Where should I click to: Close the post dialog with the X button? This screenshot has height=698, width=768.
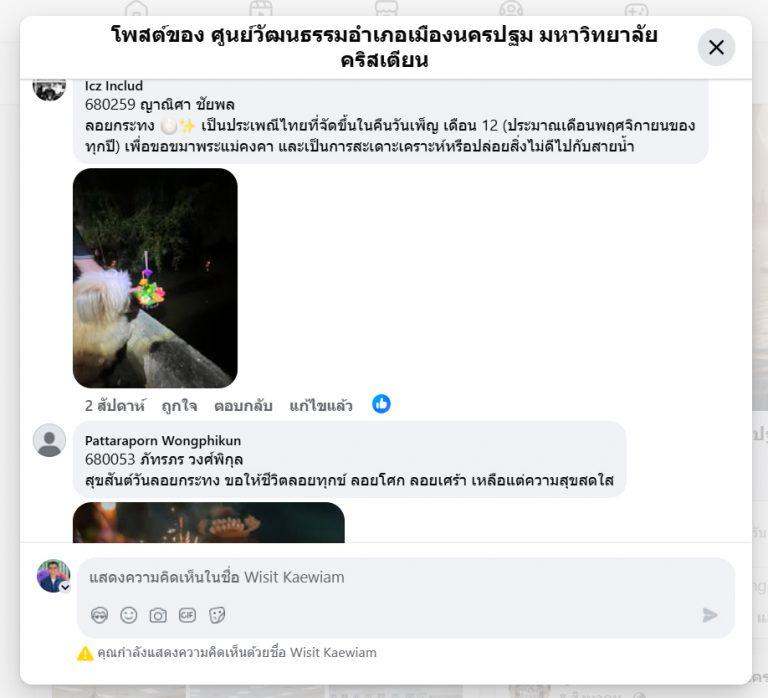click(716, 48)
